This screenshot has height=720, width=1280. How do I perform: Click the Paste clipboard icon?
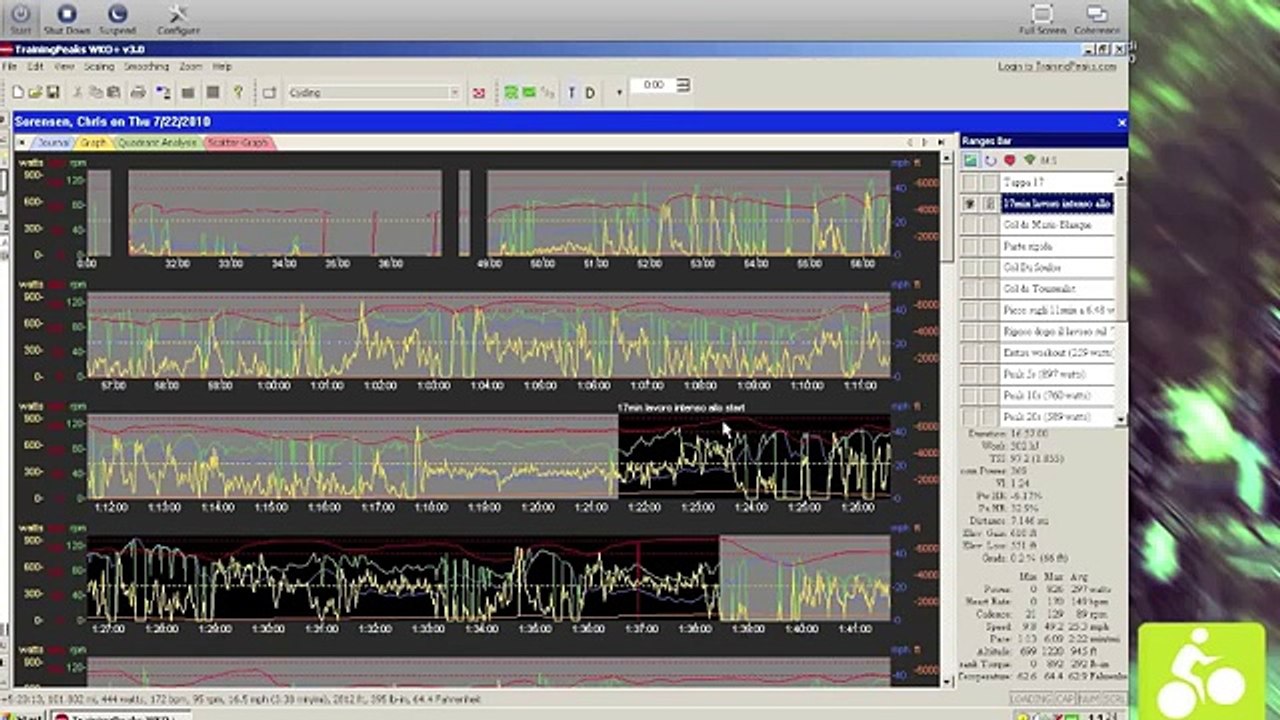tap(113, 93)
